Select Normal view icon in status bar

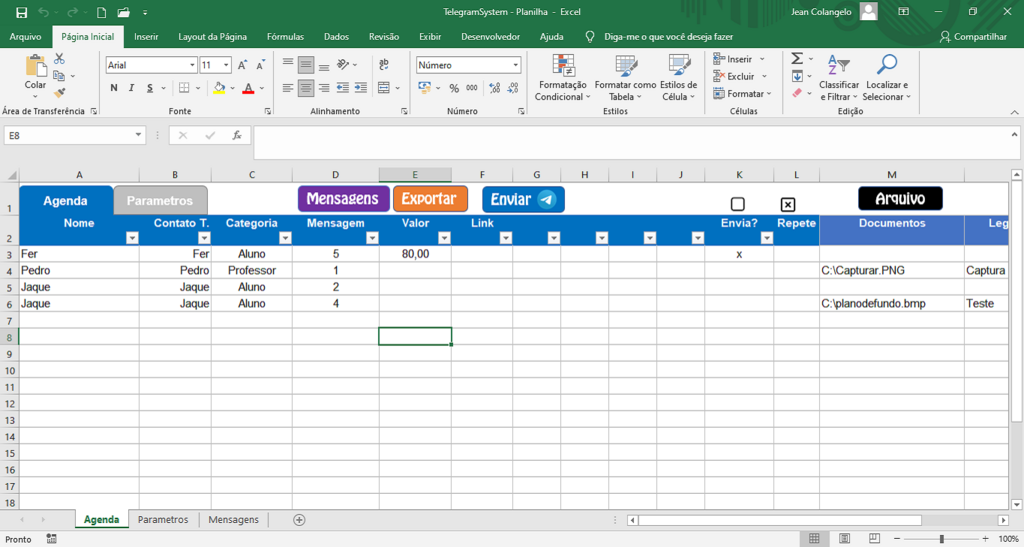tap(814, 539)
